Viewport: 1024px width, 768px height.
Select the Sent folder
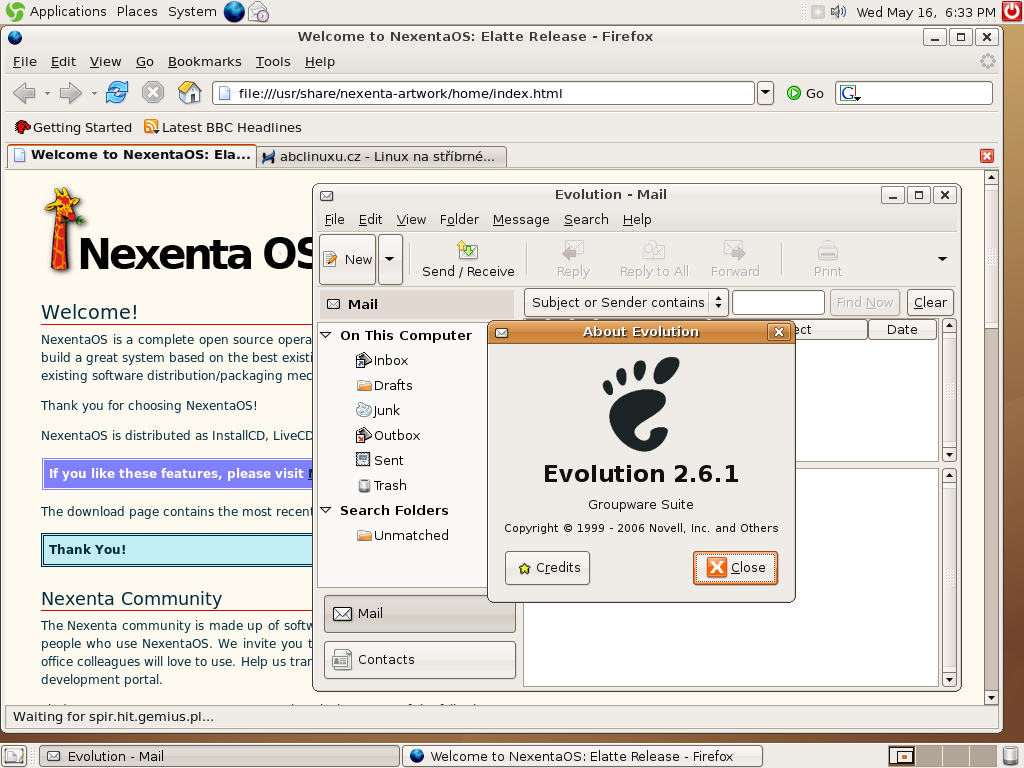[x=379, y=460]
